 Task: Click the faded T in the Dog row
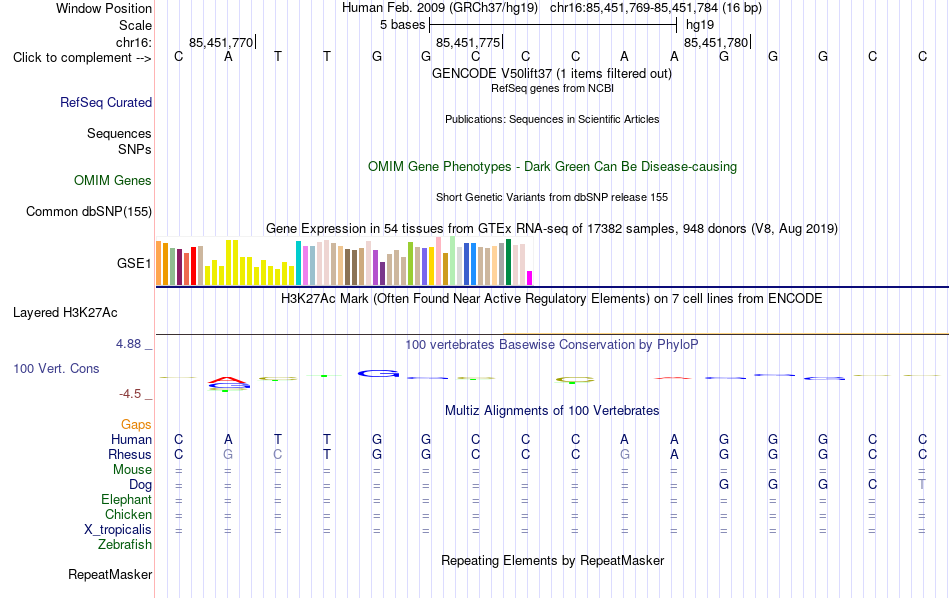click(922, 484)
